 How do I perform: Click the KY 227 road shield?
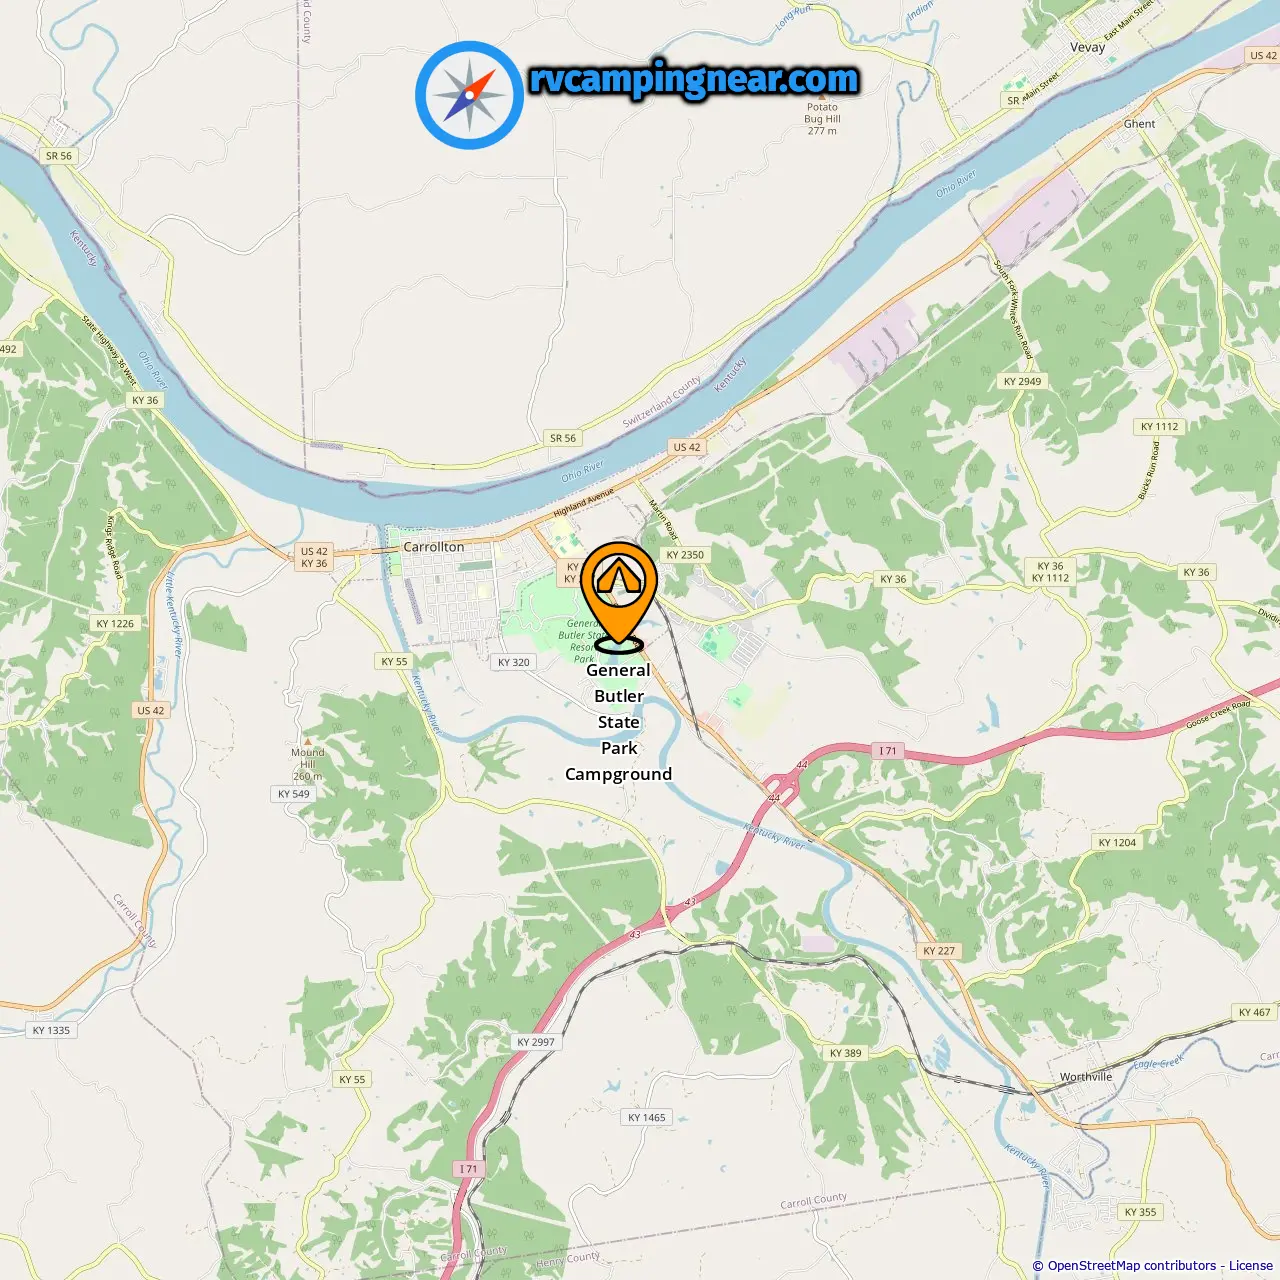pyautogui.click(x=939, y=951)
